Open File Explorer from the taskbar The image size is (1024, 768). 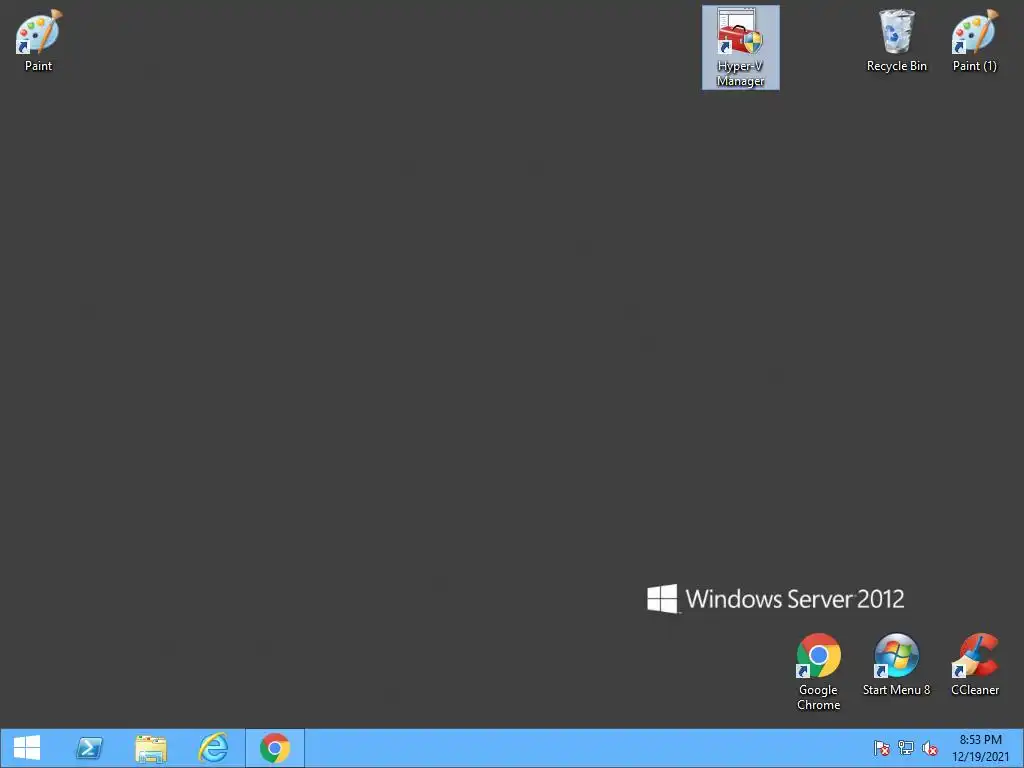(x=151, y=748)
